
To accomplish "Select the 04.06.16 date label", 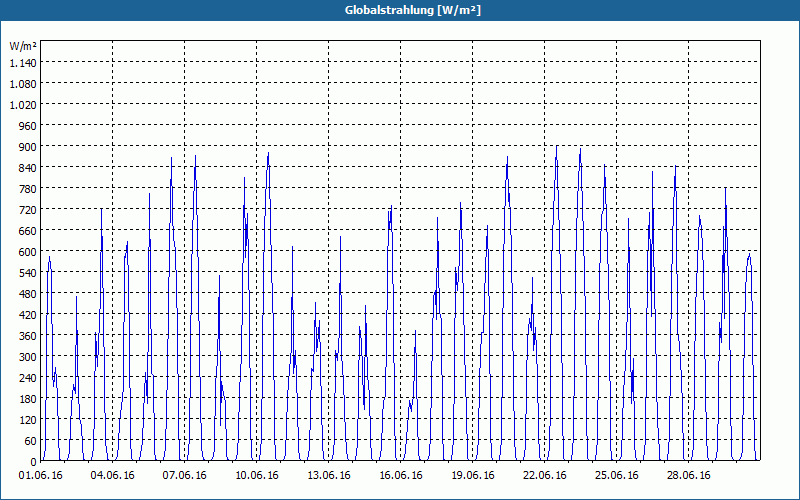I will (x=113, y=476).
